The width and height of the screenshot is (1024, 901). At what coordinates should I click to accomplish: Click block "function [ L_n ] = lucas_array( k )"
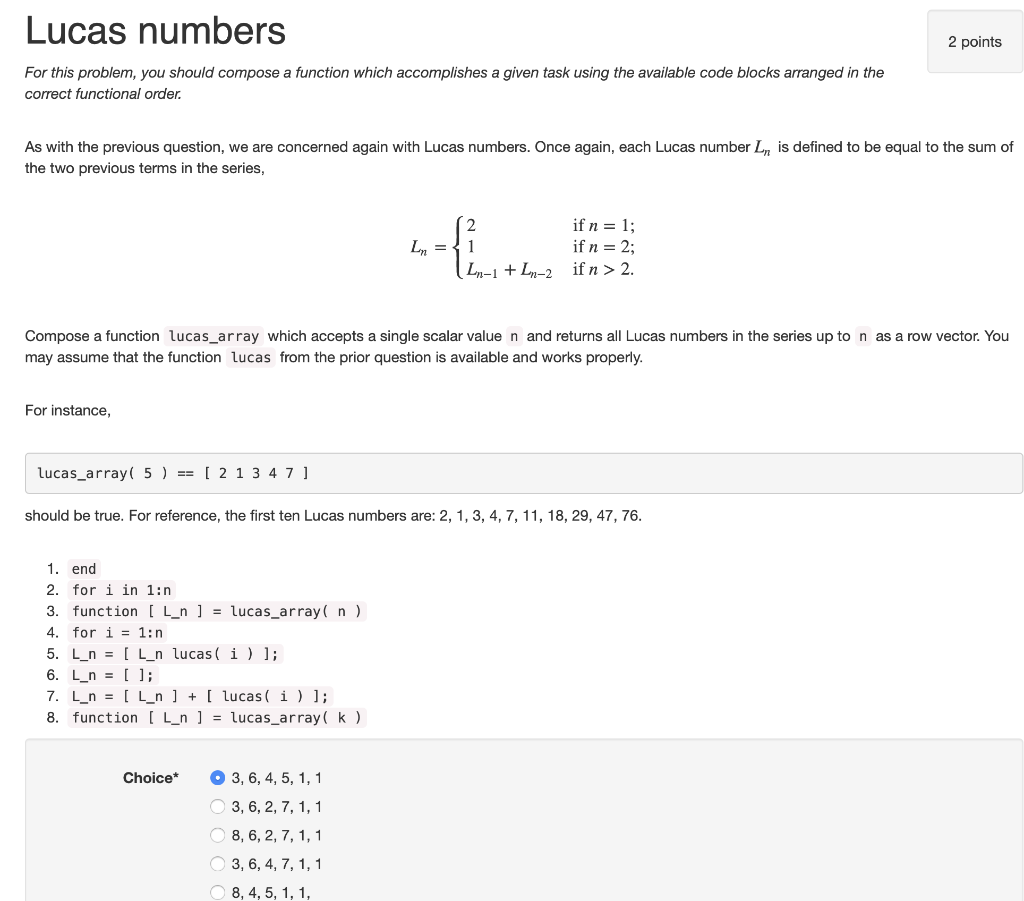pyautogui.click(x=216, y=717)
